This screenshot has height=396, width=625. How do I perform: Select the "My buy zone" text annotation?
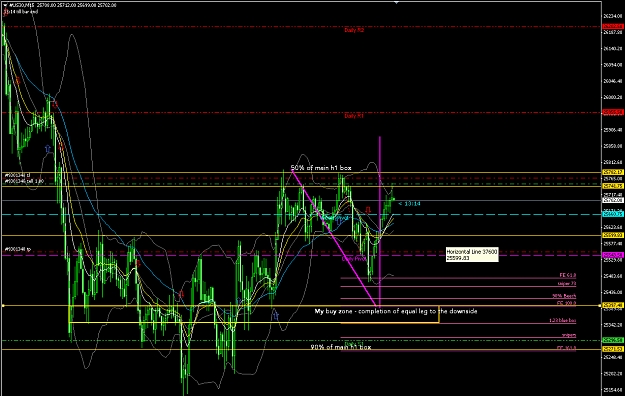(x=396, y=311)
